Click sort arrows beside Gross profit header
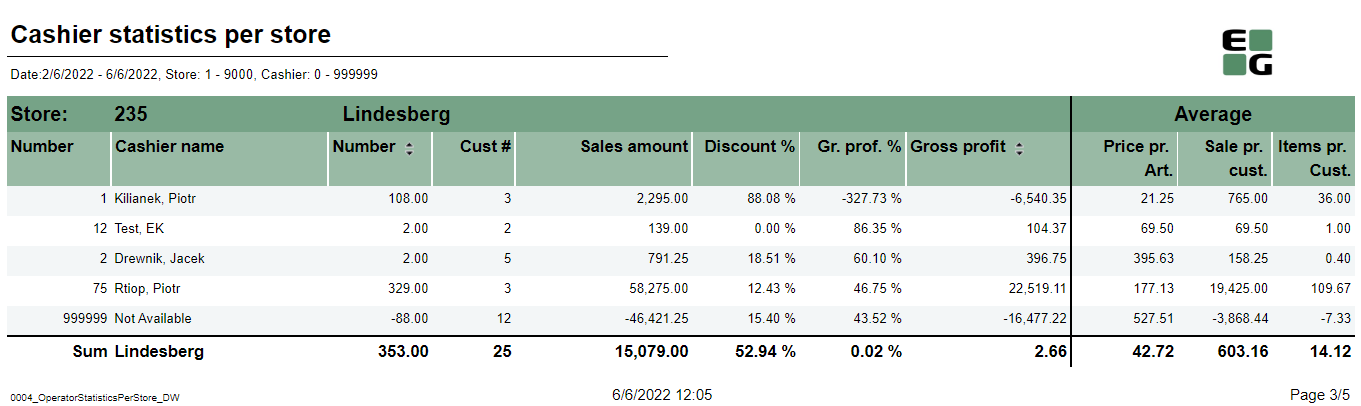Viewport: 1361px width, 406px height. (1019, 148)
